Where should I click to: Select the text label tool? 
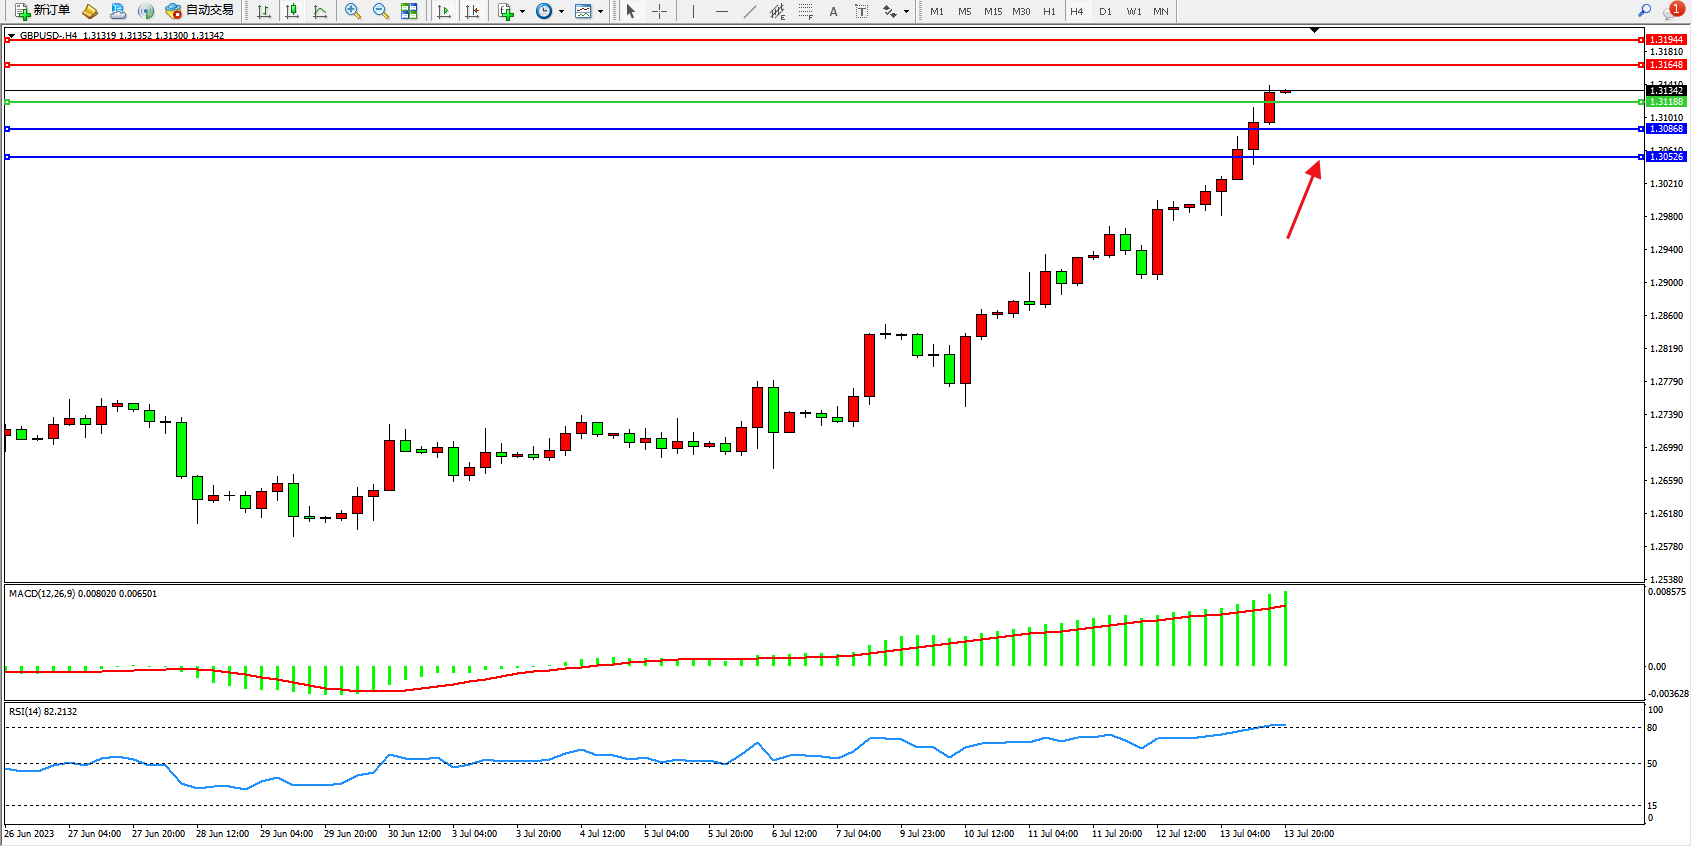coord(861,11)
